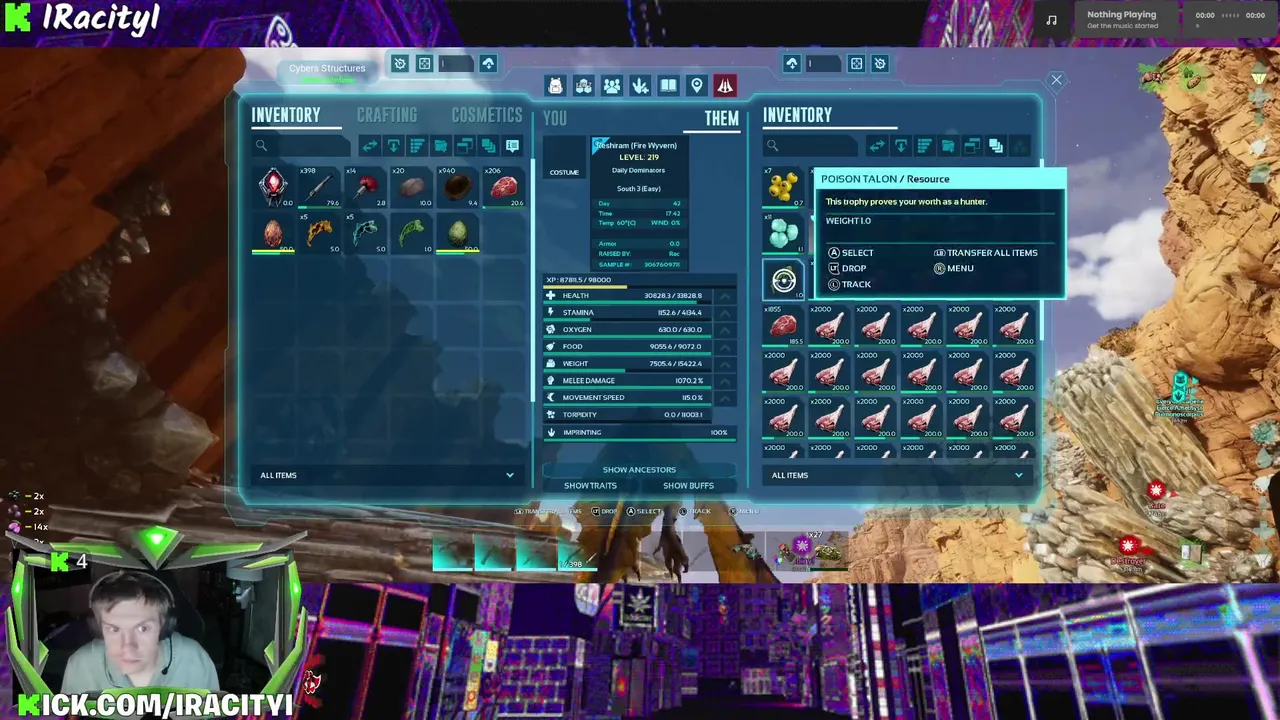Screen dimensions: 1280x720
Task: Click Stamina level-up chevron
Action: coord(725,313)
